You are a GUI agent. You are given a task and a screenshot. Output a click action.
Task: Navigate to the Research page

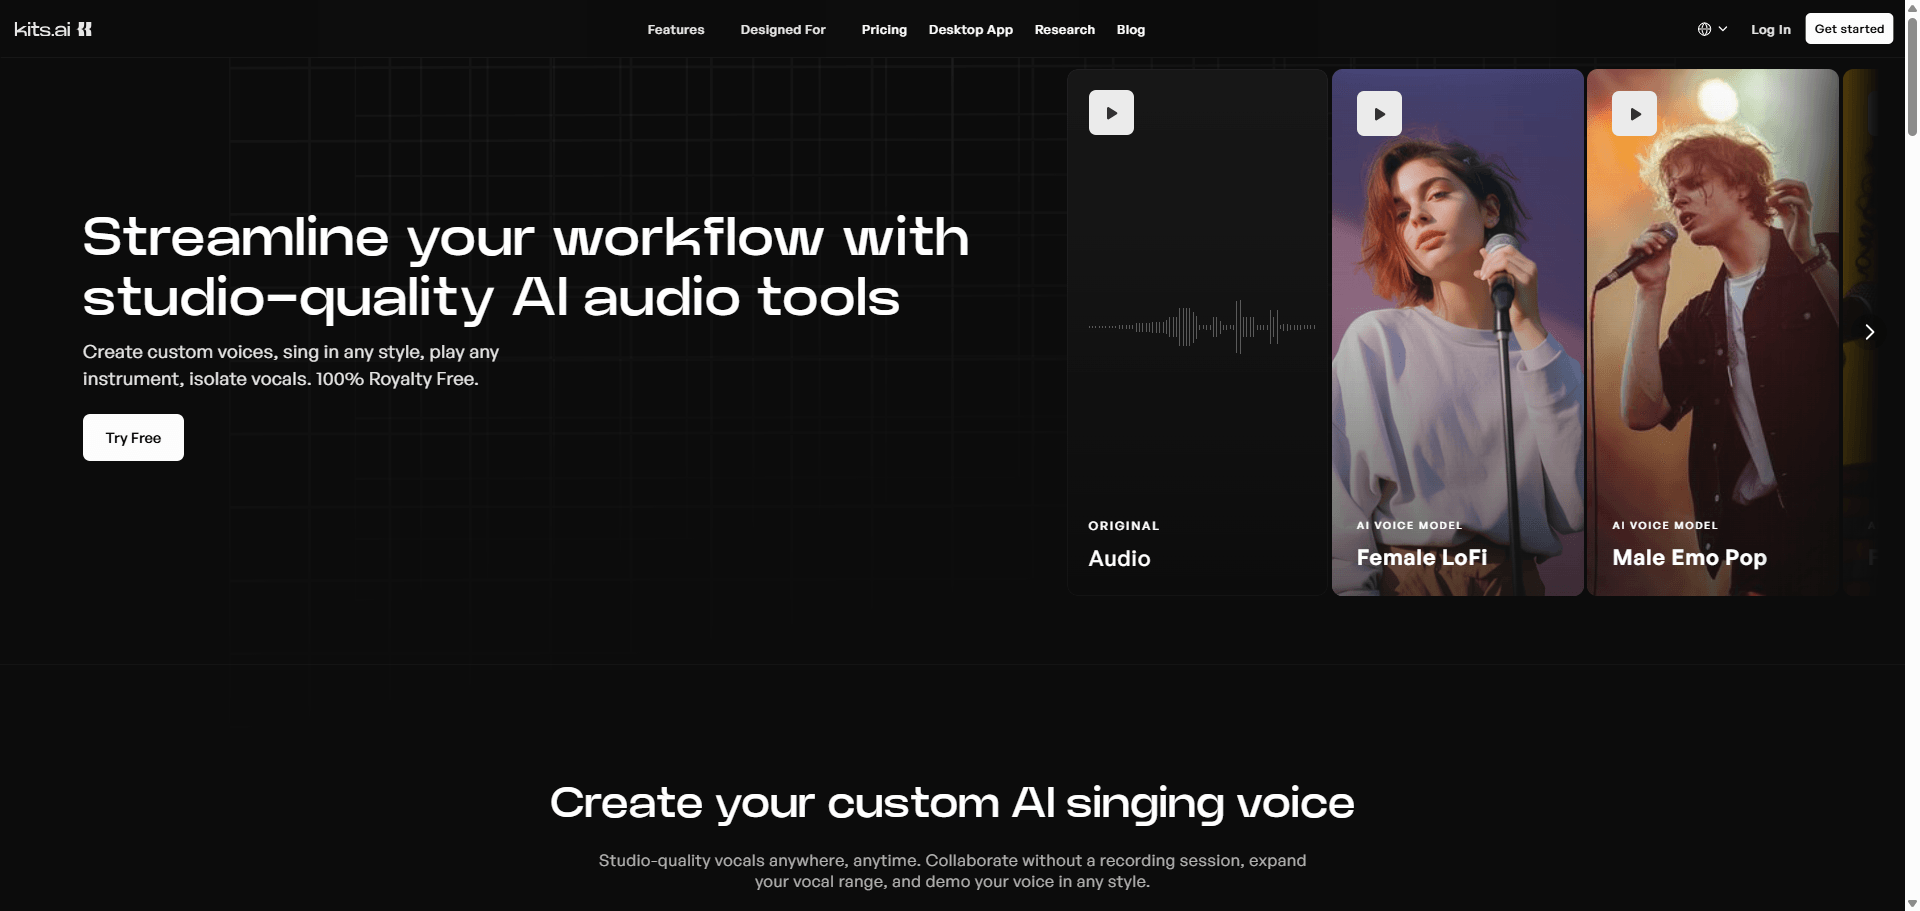point(1064,30)
